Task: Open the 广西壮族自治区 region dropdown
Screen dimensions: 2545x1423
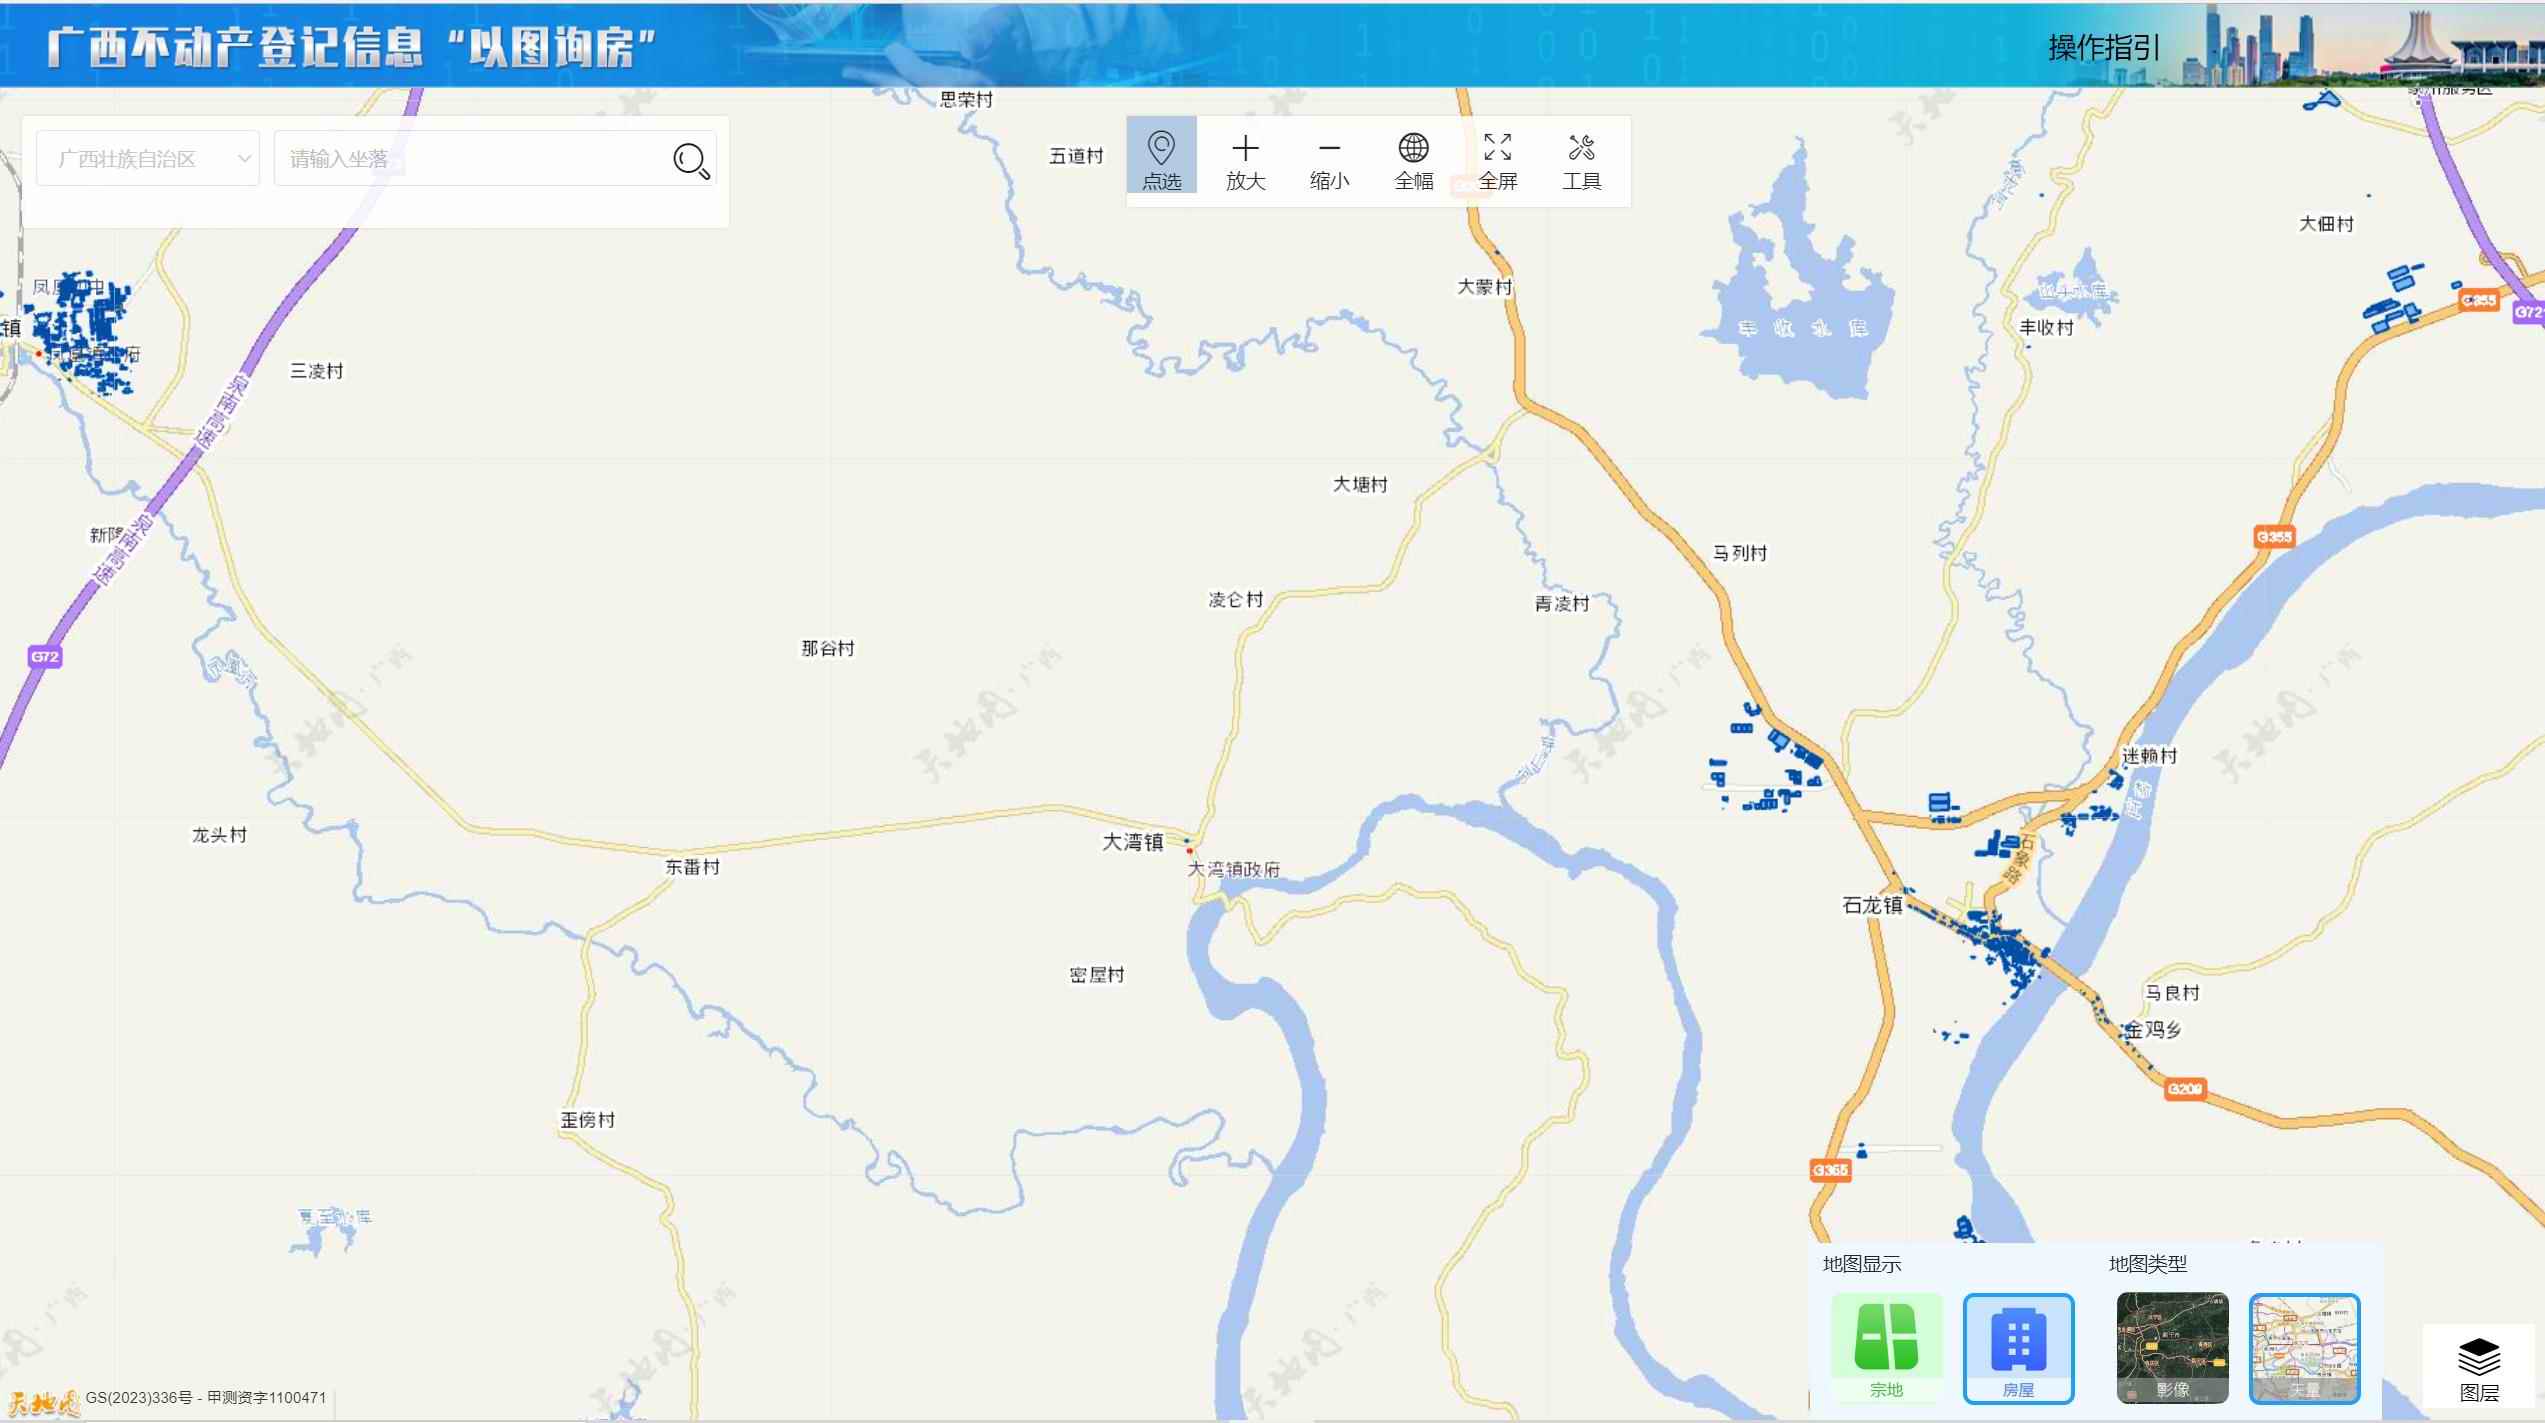Action: 147,159
